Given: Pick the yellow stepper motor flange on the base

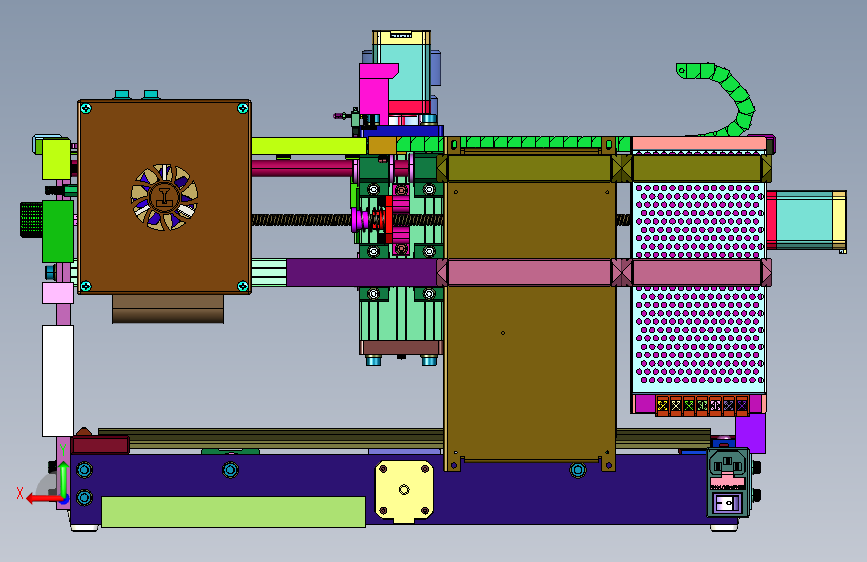Looking at the screenshot, I should [x=404, y=491].
